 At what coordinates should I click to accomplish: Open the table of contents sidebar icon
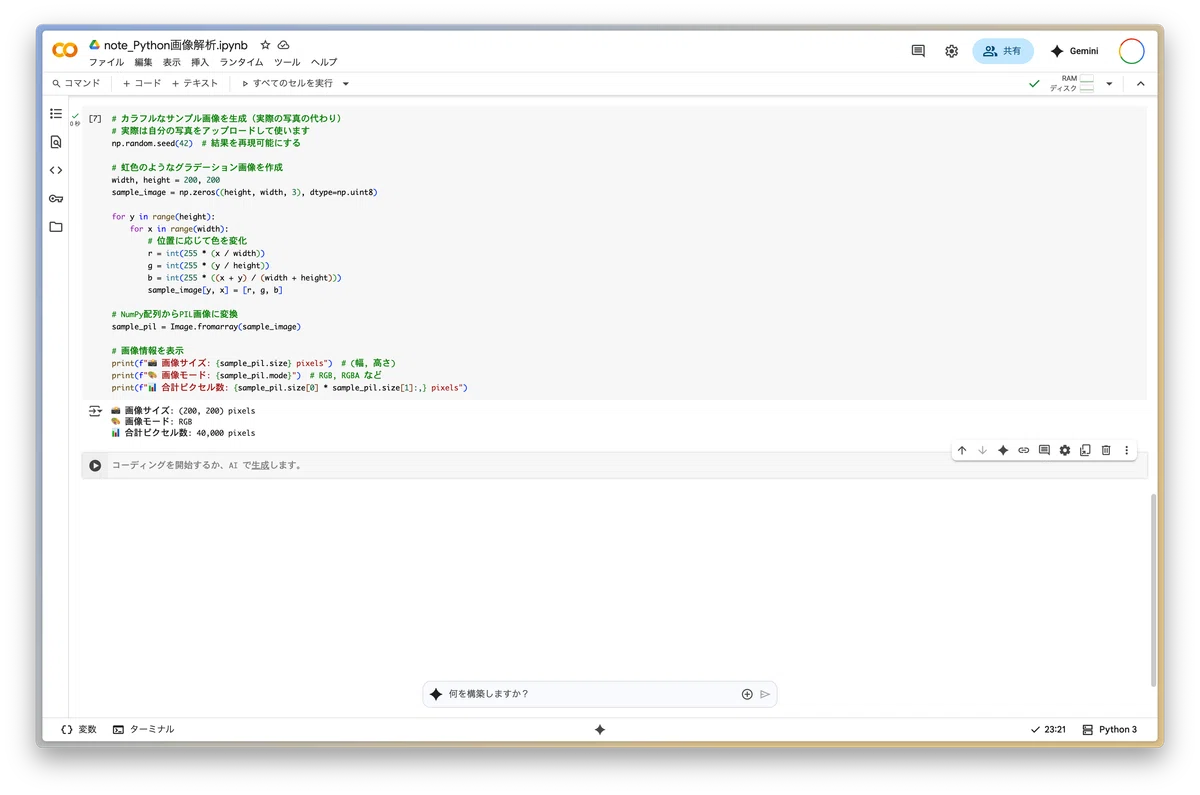pyautogui.click(x=56, y=114)
